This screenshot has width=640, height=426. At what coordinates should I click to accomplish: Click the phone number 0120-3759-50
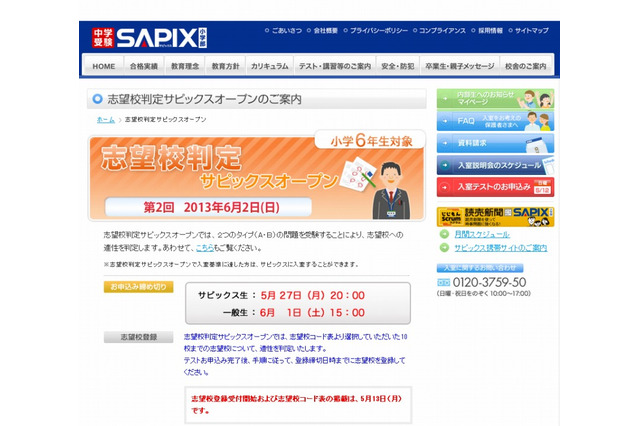click(x=489, y=282)
